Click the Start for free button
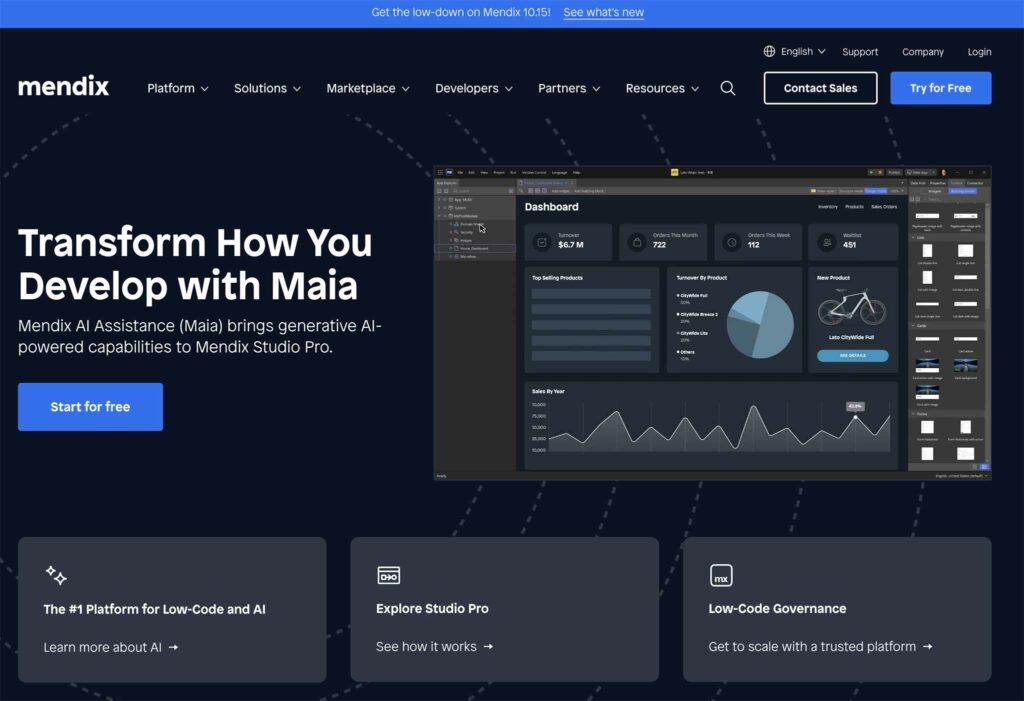Viewport: 1024px width, 701px height. pyautogui.click(x=90, y=407)
